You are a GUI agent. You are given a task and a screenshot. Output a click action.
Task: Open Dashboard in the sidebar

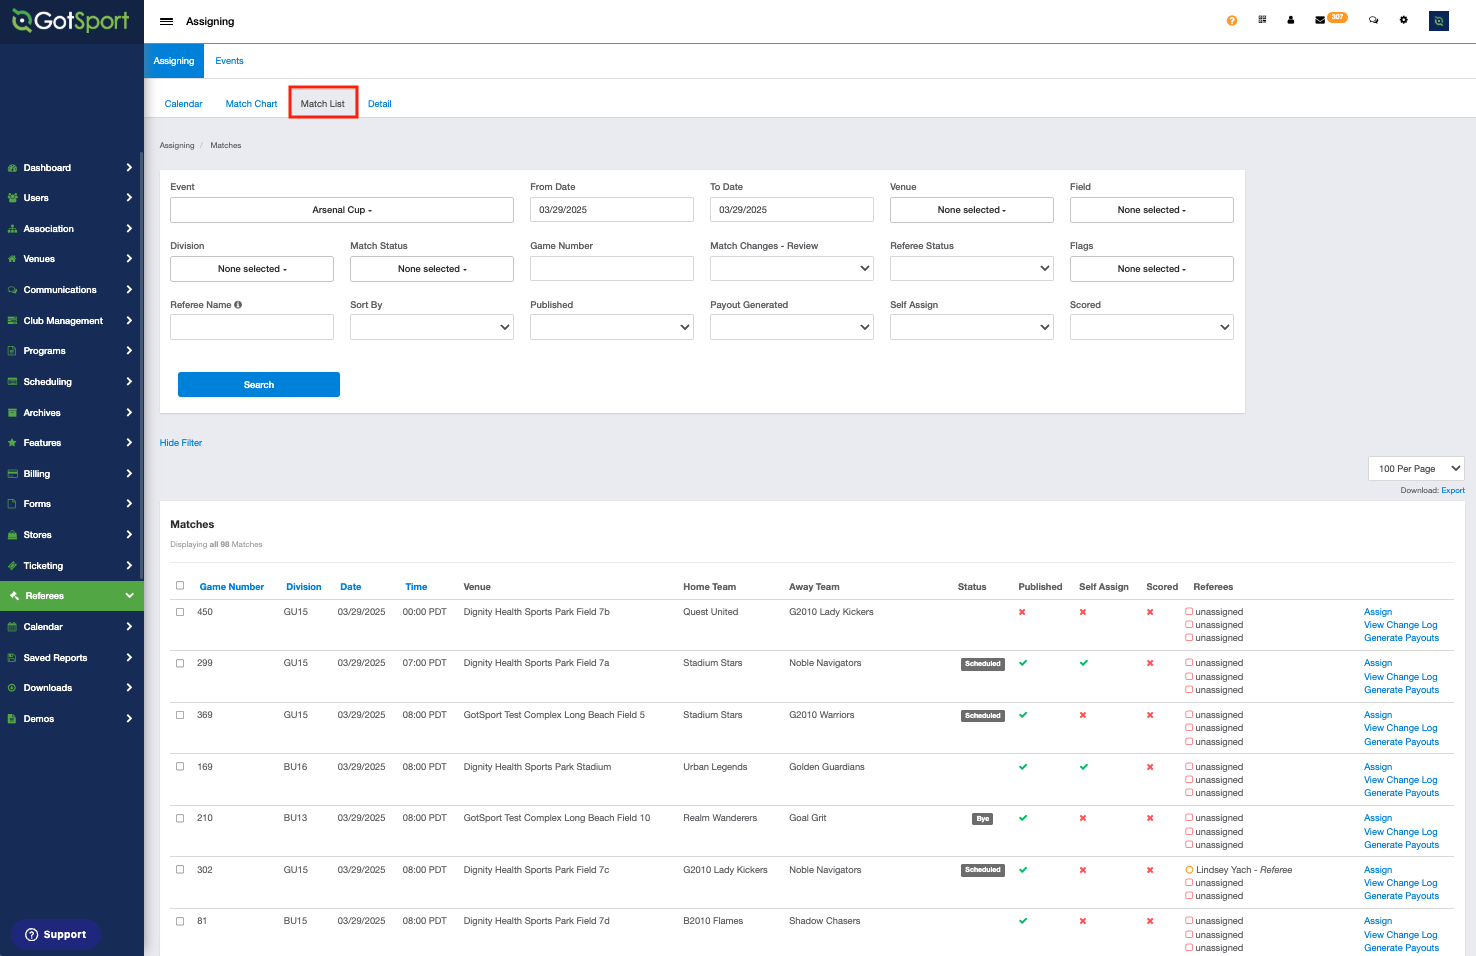(72, 168)
